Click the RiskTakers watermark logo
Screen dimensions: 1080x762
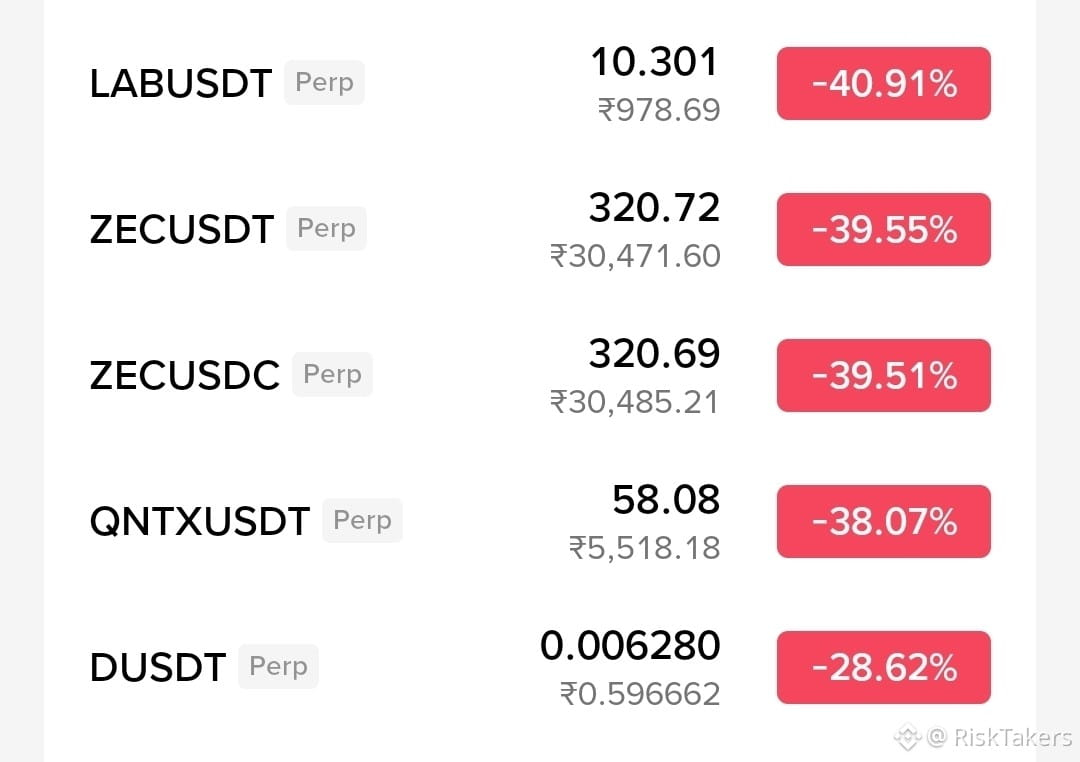[x=907, y=738]
